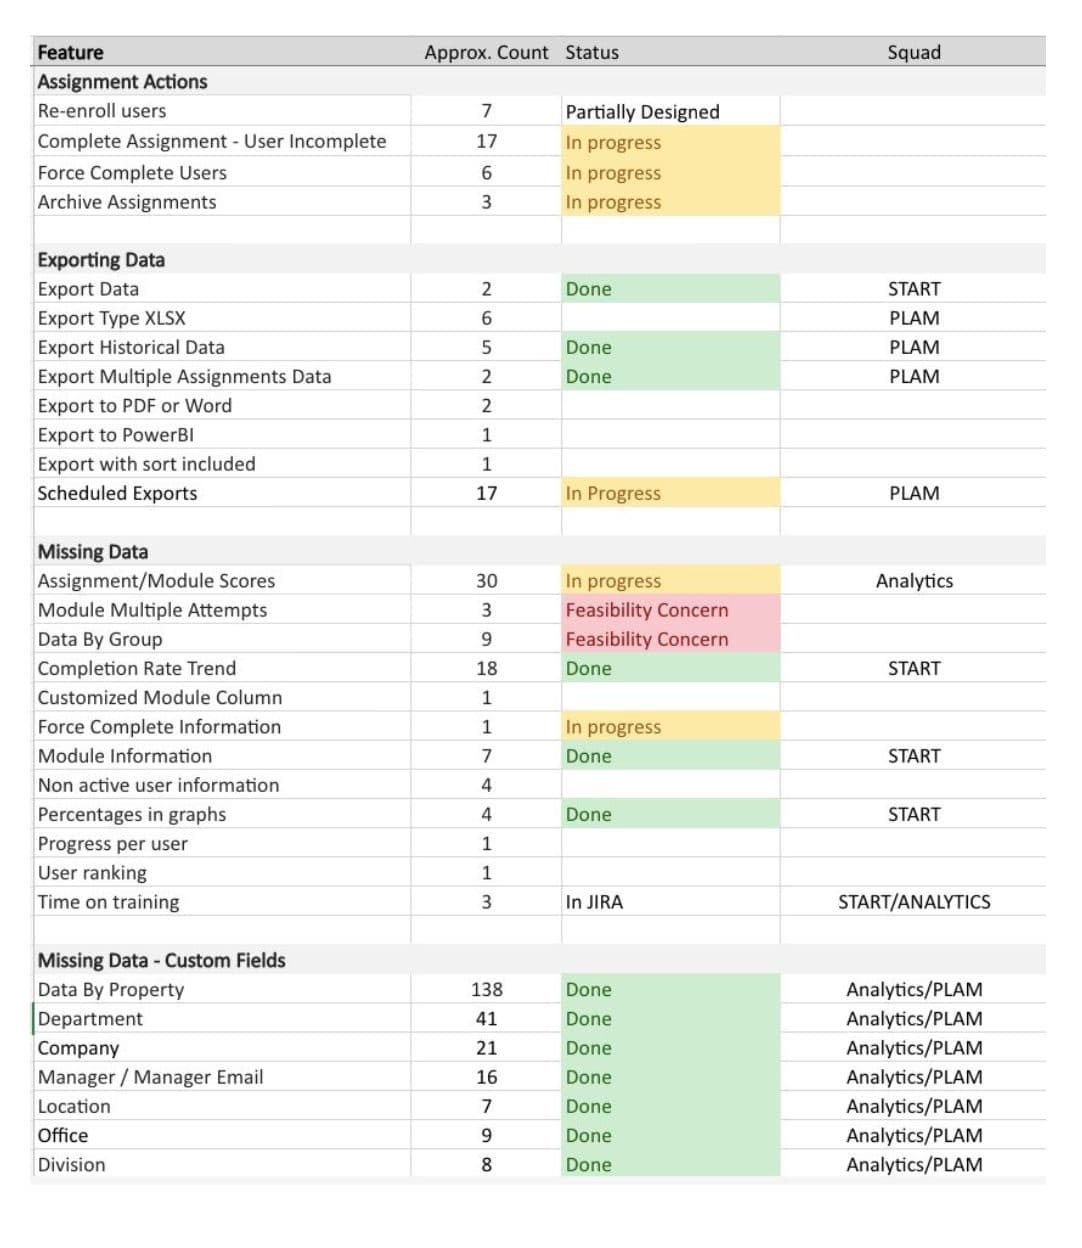The height and width of the screenshot is (1248, 1082).
Task: Select the Completion Rate Trend Done status
Action: (x=671, y=668)
